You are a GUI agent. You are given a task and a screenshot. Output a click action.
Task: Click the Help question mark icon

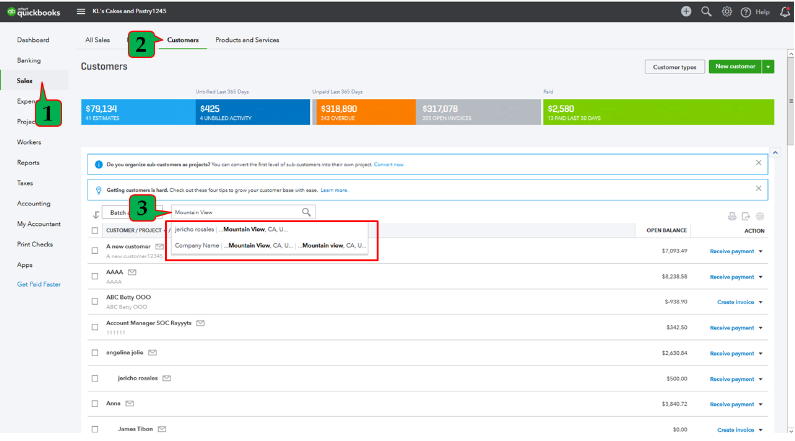click(x=745, y=12)
